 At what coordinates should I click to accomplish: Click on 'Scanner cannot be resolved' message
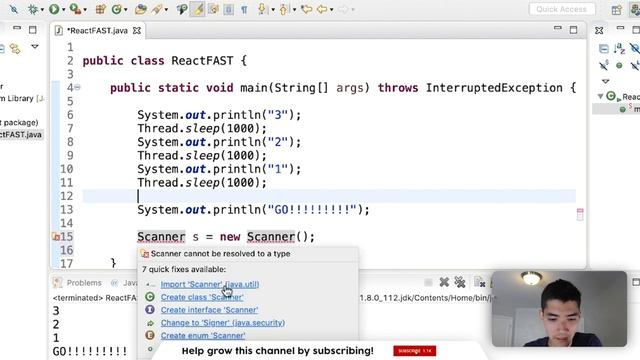pyautogui.click(x=220, y=253)
